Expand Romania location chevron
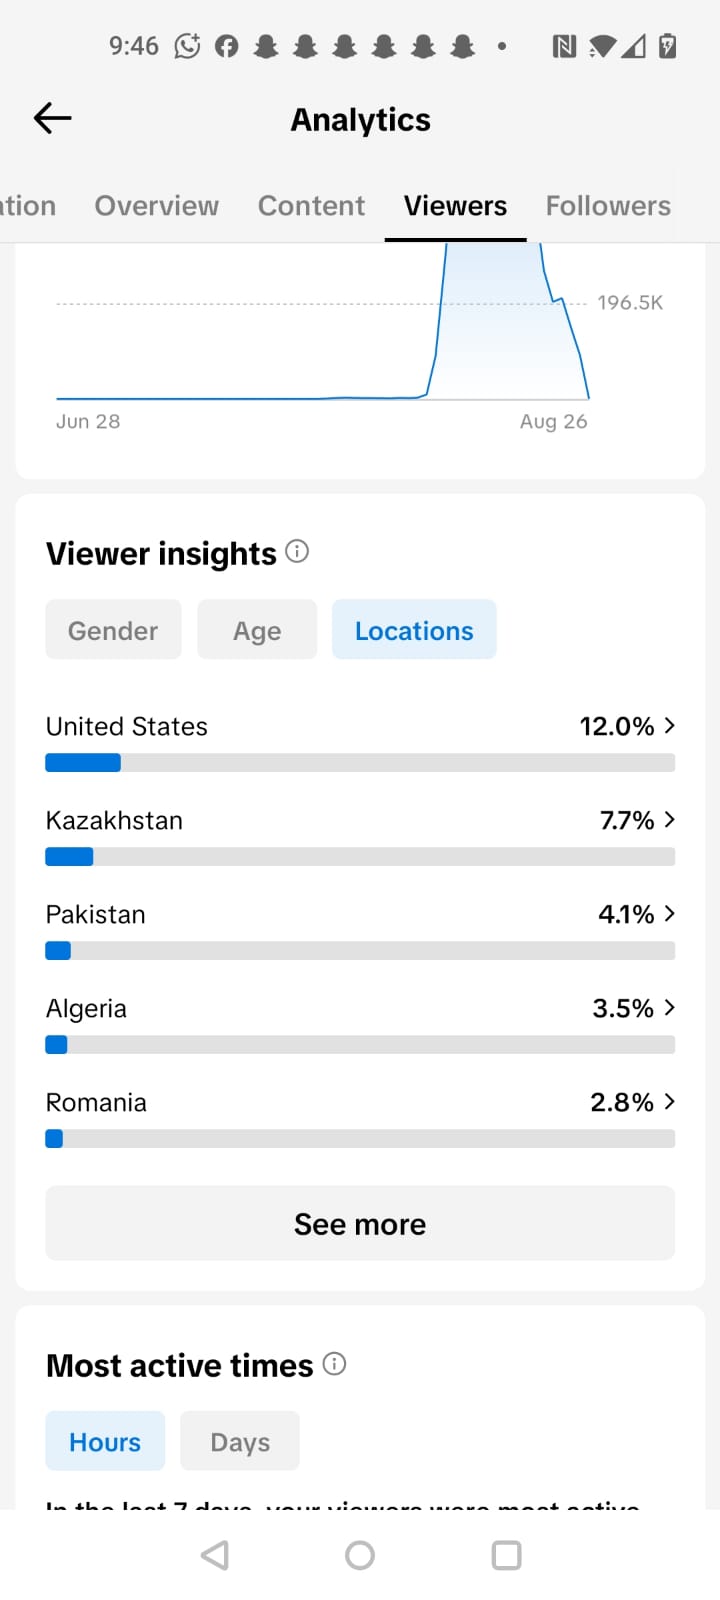This screenshot has width=720, height=1600. (x=669, y=1101)
